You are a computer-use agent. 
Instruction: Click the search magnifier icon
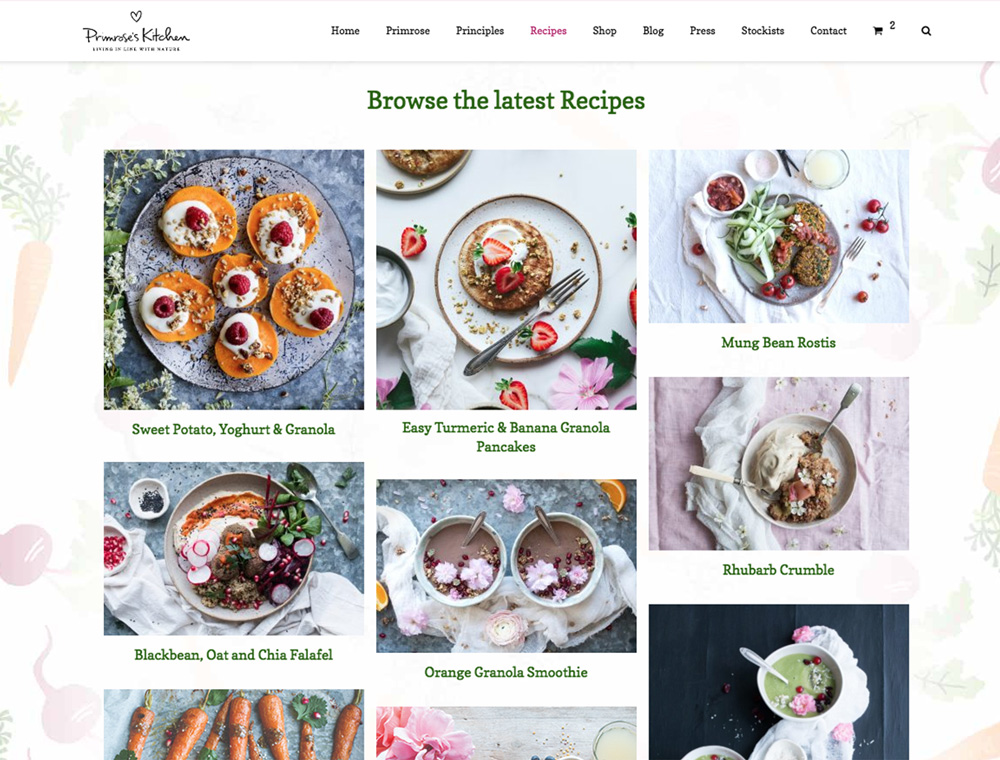click(x=926, y=31)
